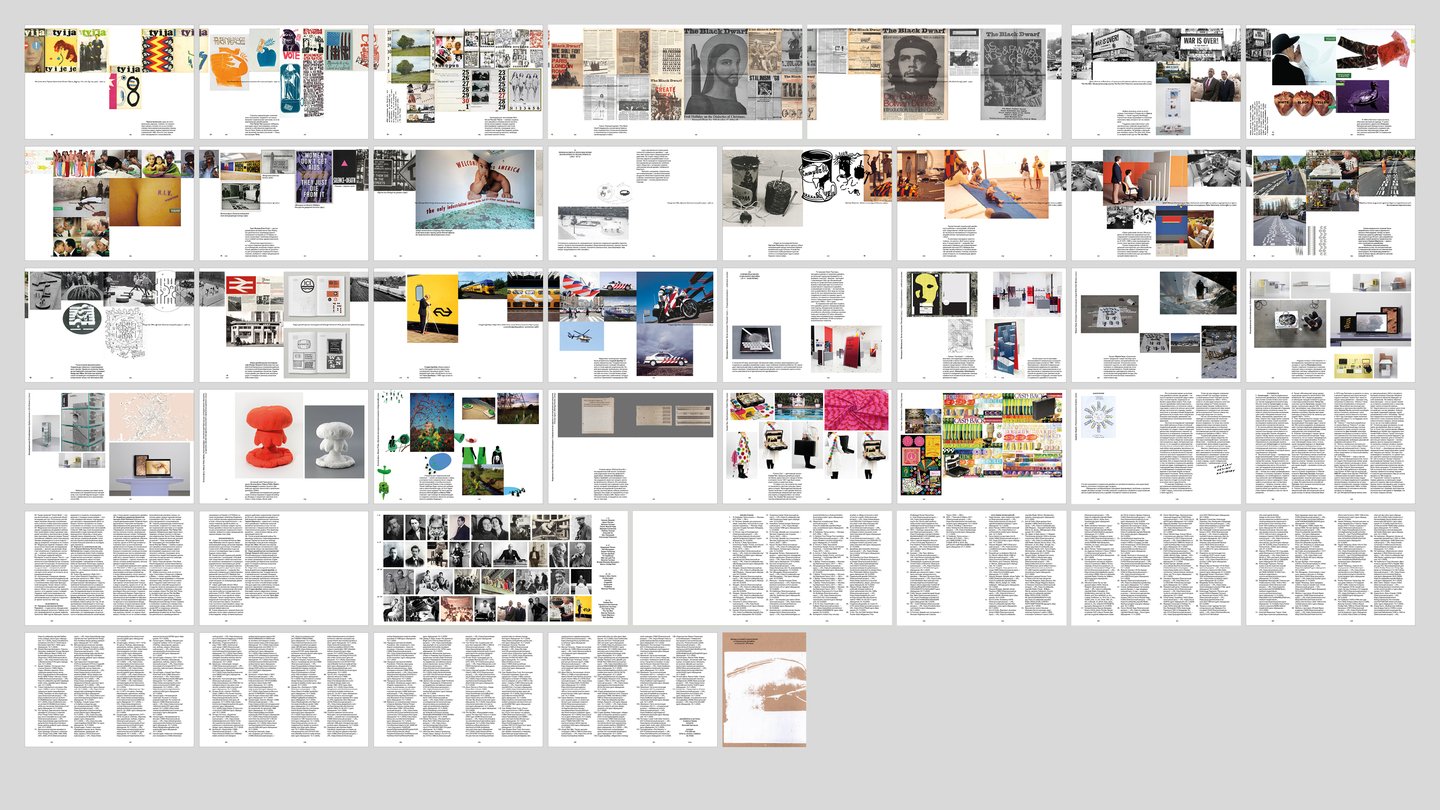The width and height of the screenshot is (1440, 810).
Task: Select the spread with the orange poster and blue apple
Action: (284, 82)
